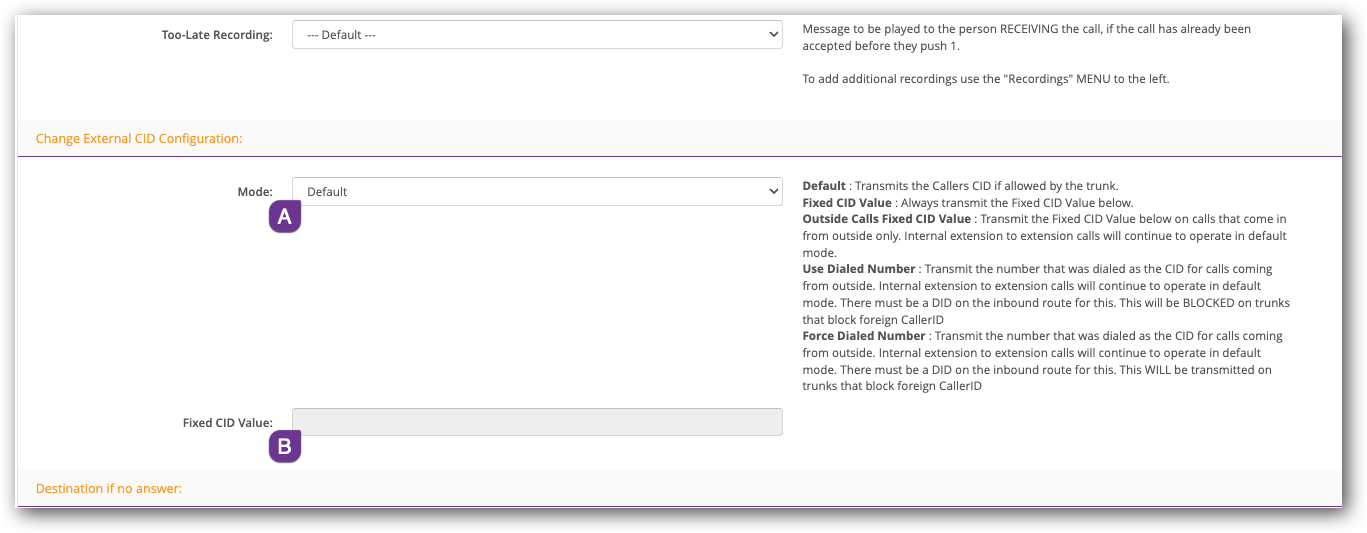This screenshot has width=1367, height=533.
Task: Click the Fixed CID Value input field
Action: (x=537, y=422)
